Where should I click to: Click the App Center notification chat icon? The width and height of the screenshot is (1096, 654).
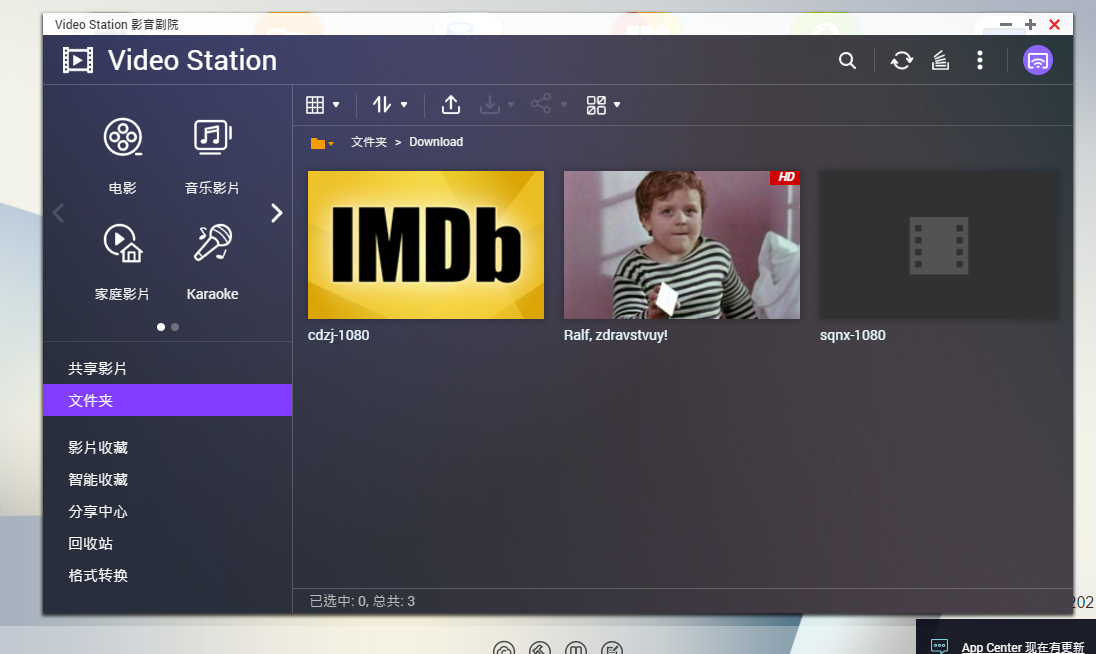pos(939,646)
